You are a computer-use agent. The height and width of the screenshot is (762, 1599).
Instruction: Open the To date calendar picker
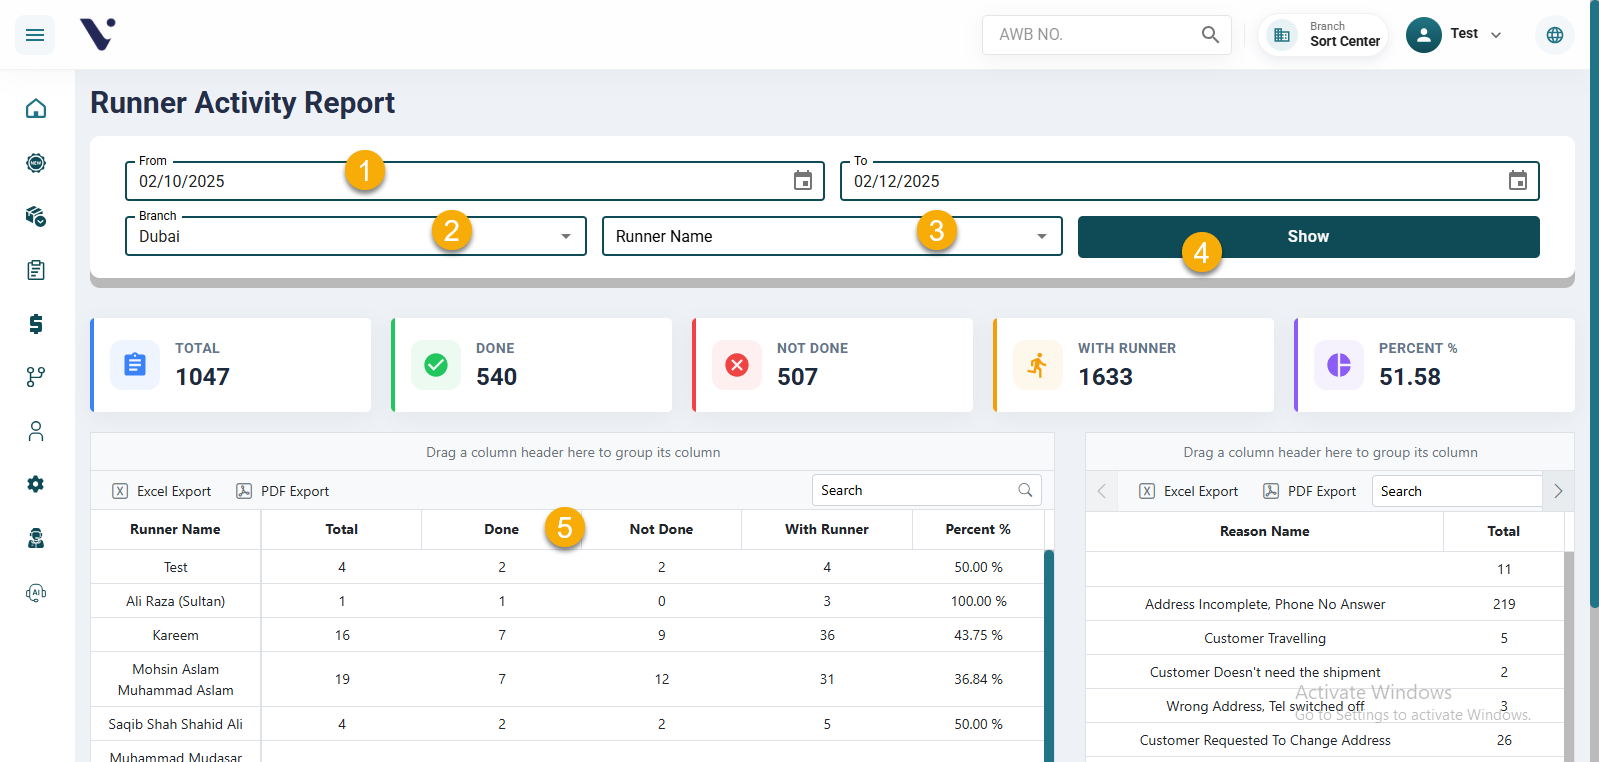coord(1517,181)
